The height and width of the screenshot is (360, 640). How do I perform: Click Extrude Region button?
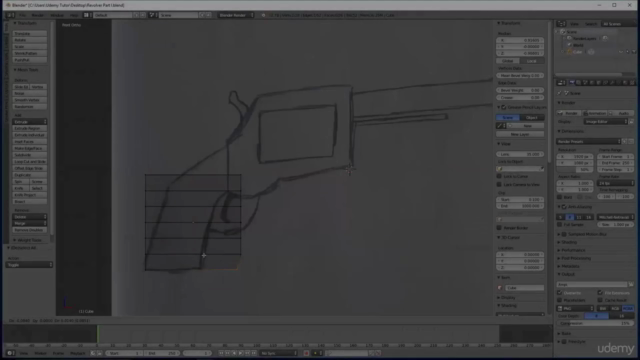pos(30,128)
